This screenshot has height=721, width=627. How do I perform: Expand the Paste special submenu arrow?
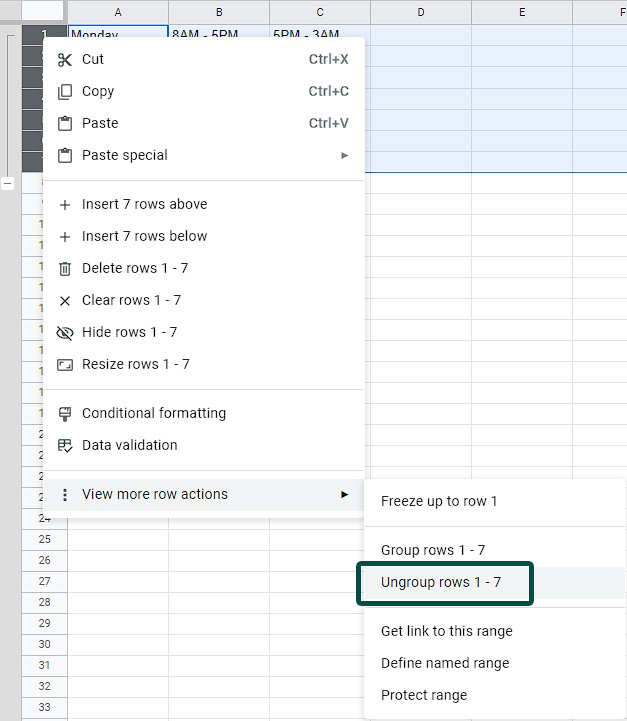pos(344,155)
